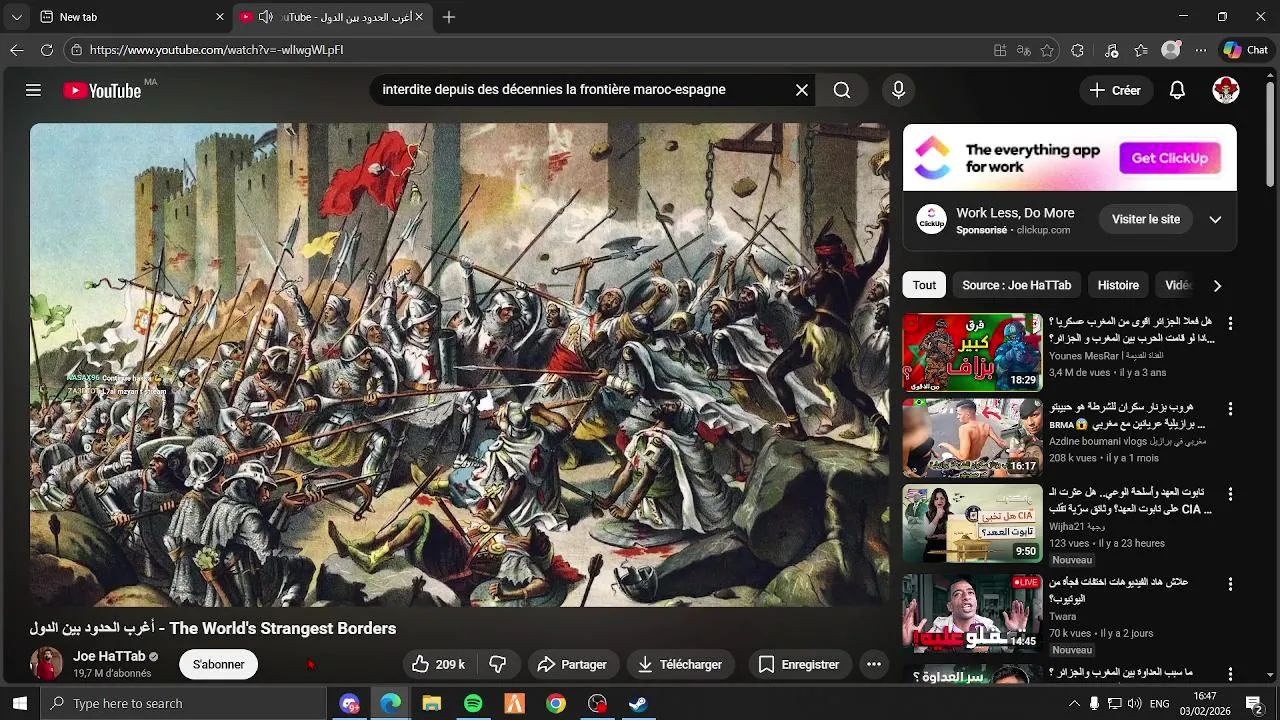Open more actions ellipsis below video
This screenshot has height=720, width=1280.
click(874, 664)
